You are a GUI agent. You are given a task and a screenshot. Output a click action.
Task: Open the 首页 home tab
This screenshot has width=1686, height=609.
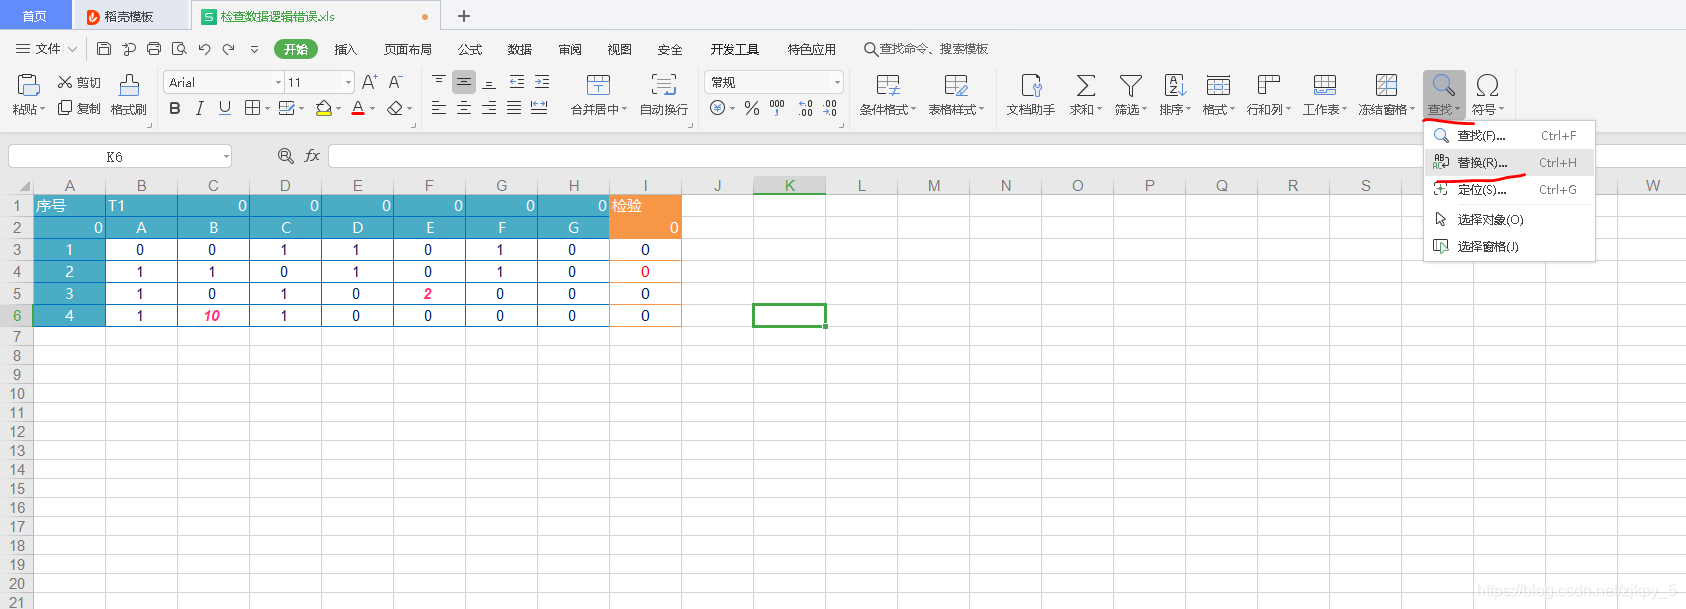35,16
